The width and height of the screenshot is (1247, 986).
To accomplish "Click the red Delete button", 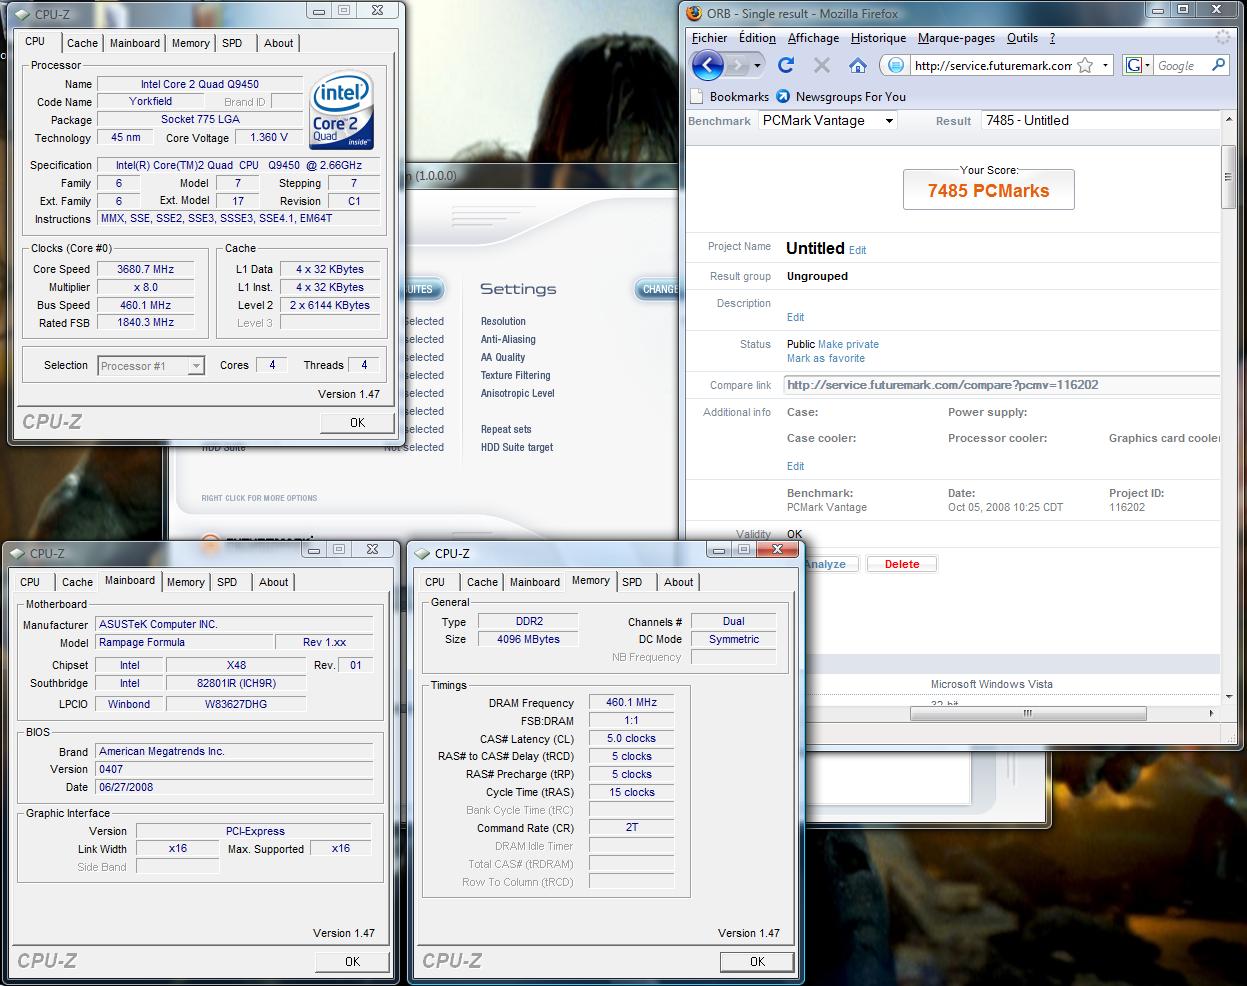I will (901, 564).
